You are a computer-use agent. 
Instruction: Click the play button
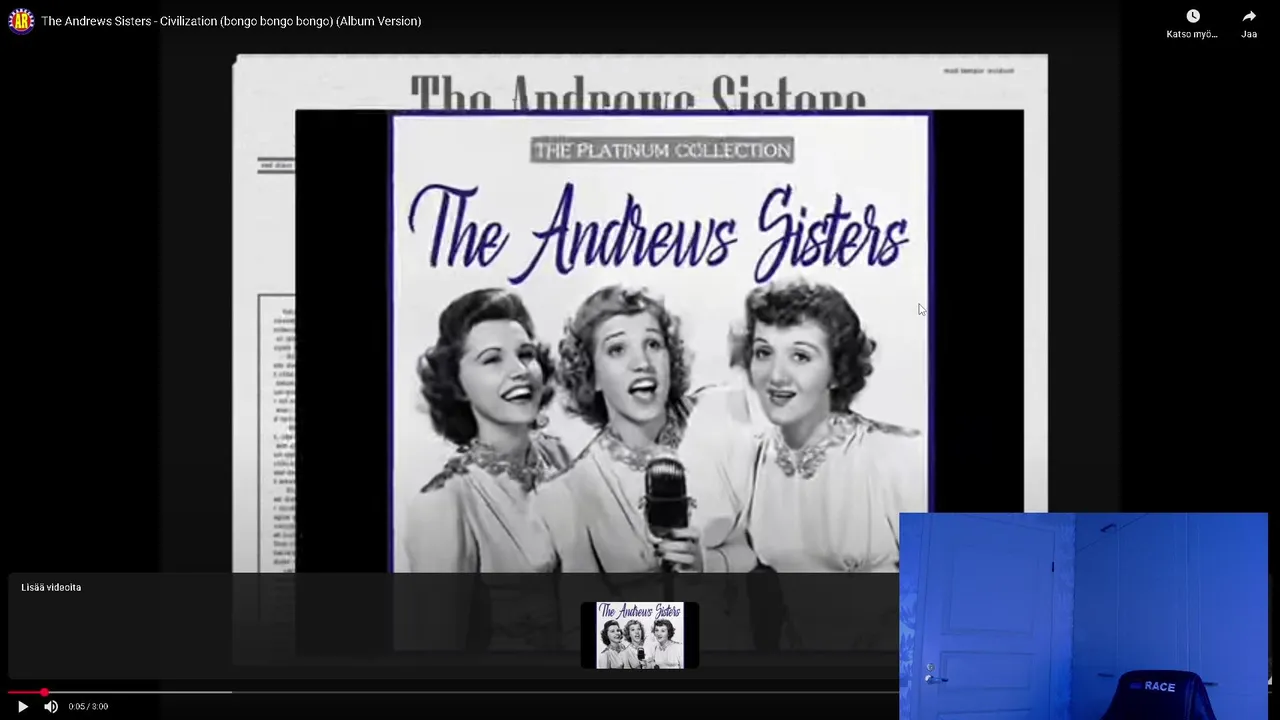coord(23,706)
